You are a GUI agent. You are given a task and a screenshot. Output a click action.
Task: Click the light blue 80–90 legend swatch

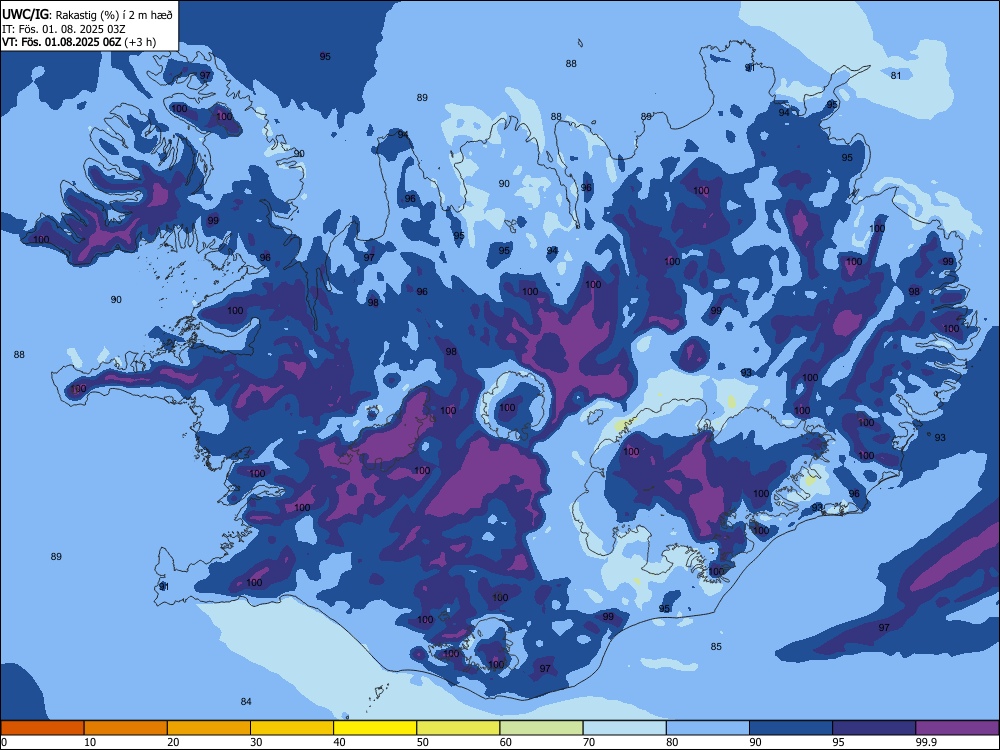click(x=708, y=728)
